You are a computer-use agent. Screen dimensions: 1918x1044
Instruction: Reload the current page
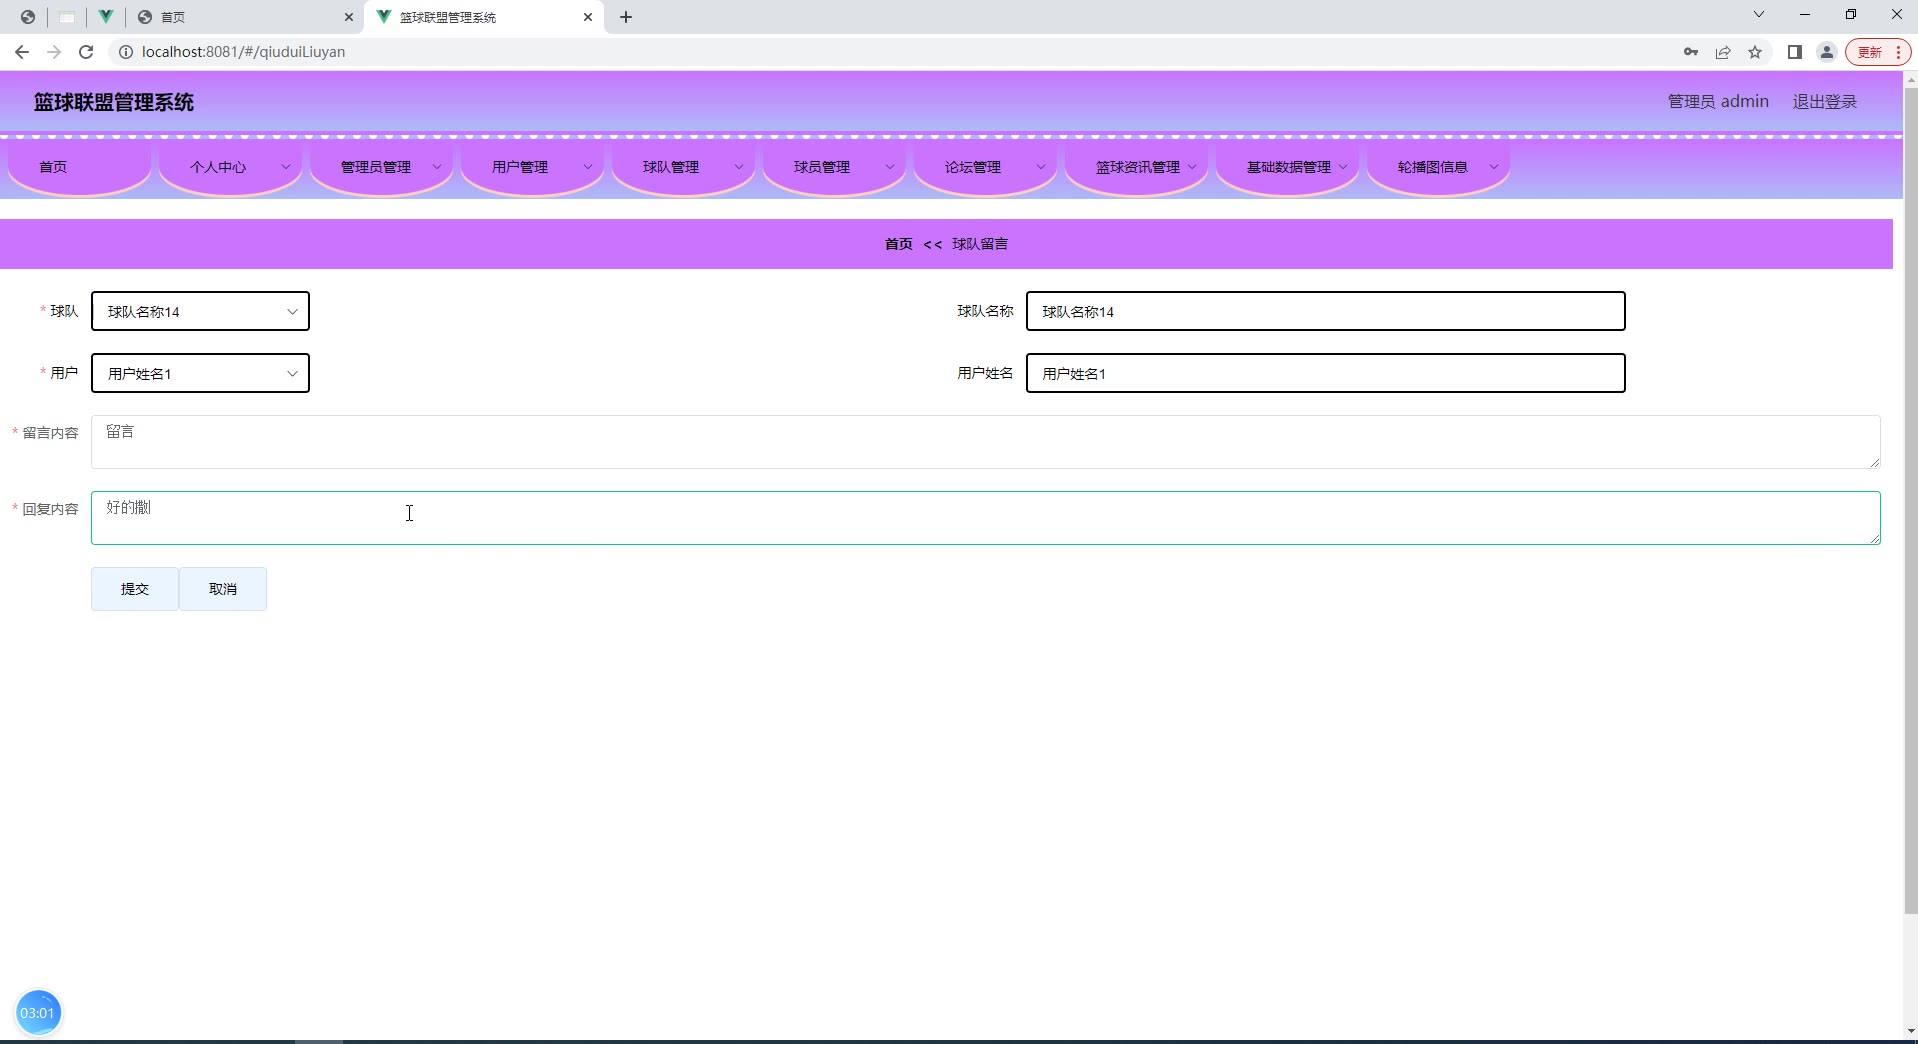[x=86, y=52]
